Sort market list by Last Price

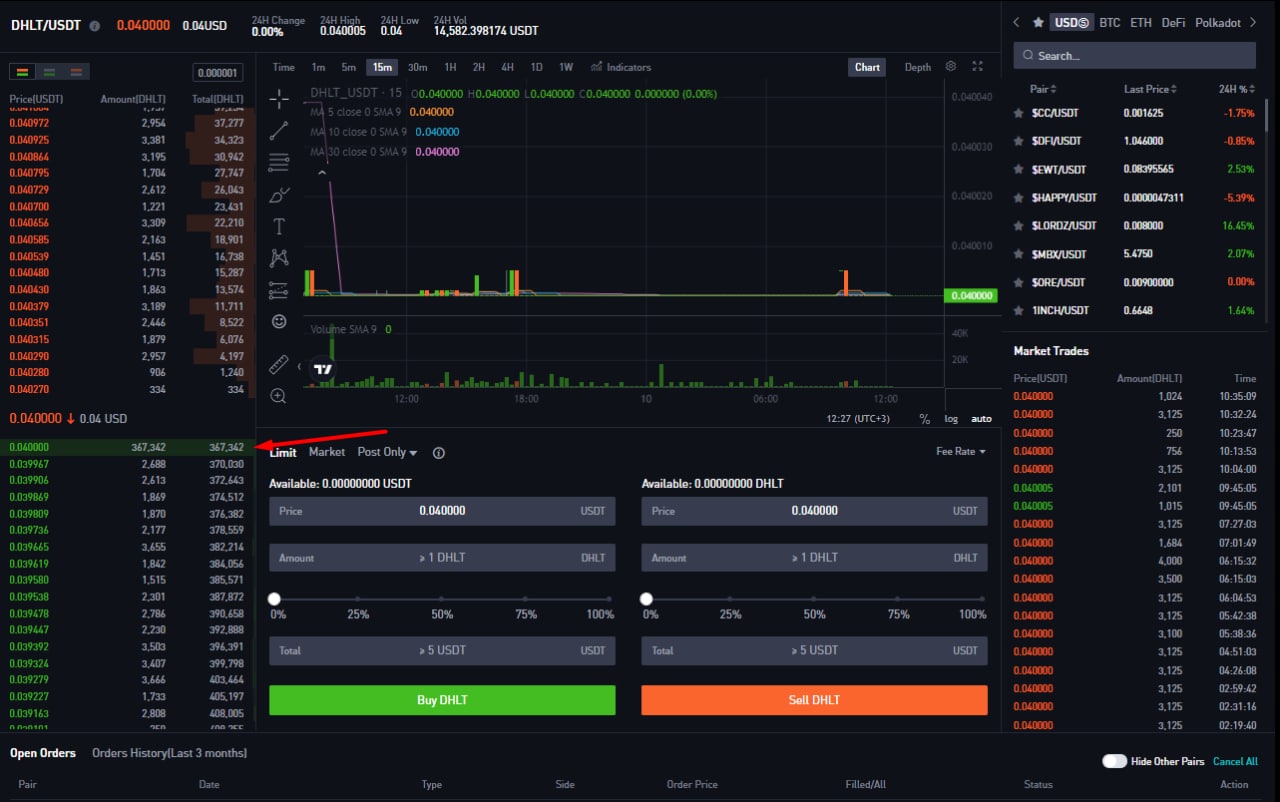coord(1151,89)
